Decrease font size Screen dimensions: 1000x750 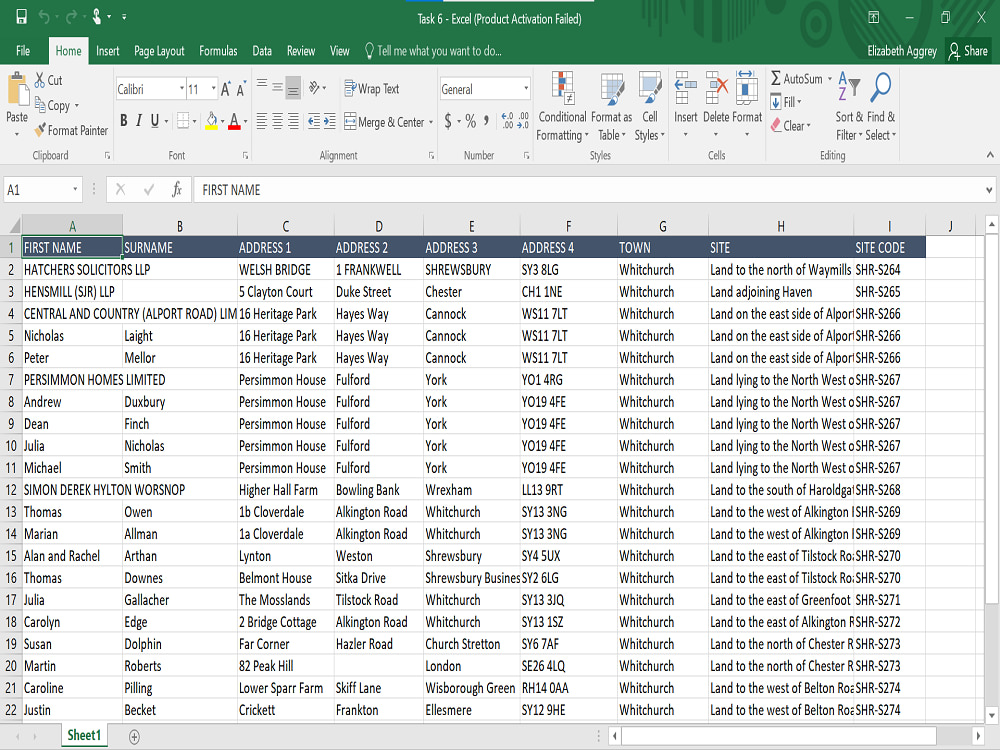click(x=240, y=89)
